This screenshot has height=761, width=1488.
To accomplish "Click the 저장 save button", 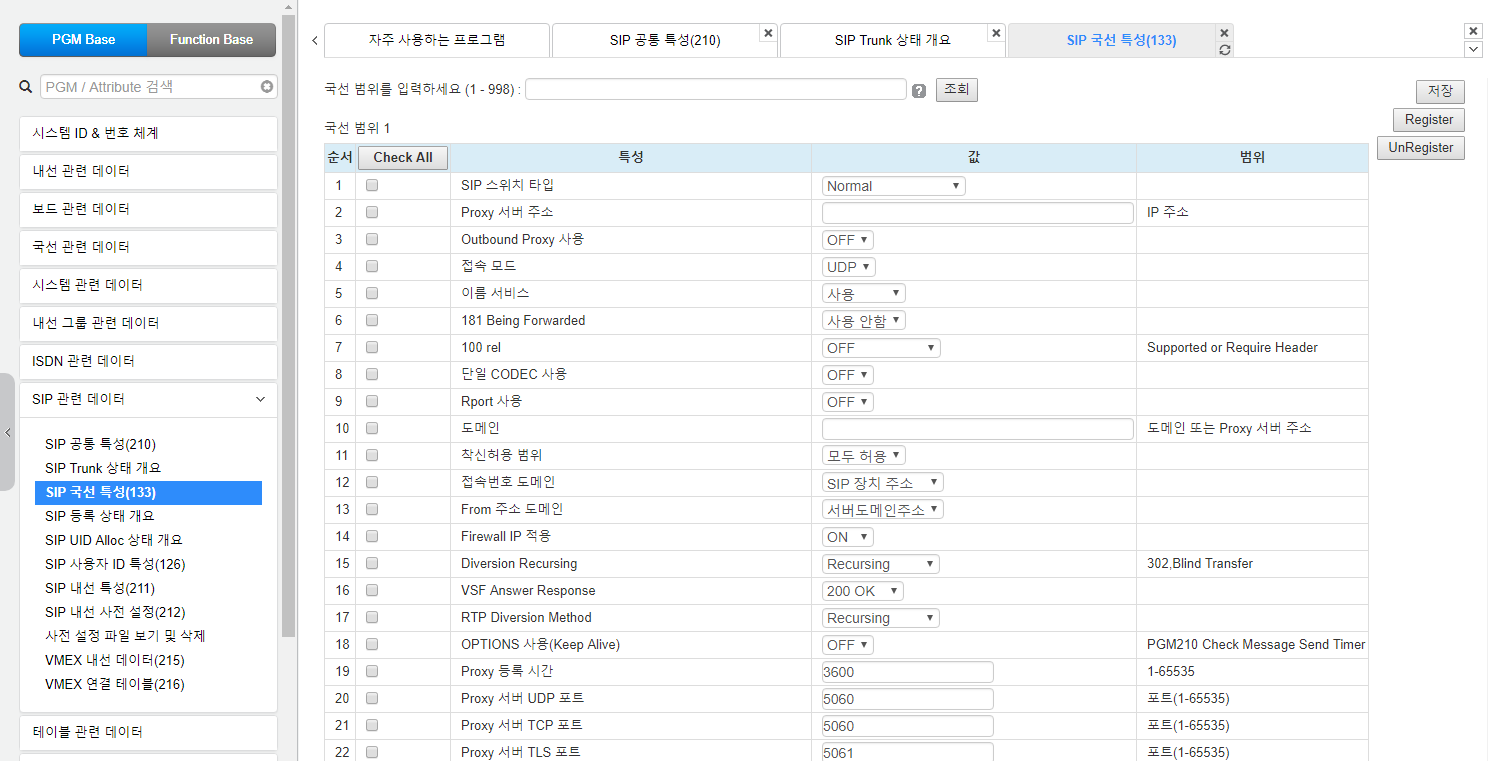I will (1440, 91).
